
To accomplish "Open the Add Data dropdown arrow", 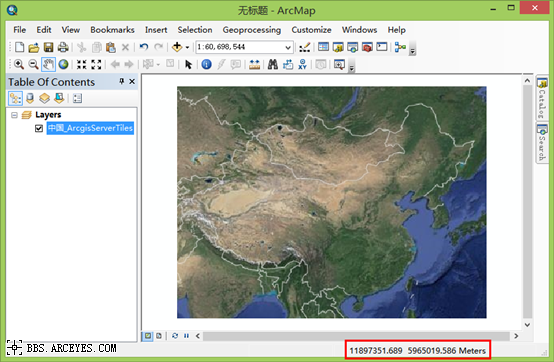I will pyautogui.click(x=188, y=47).
